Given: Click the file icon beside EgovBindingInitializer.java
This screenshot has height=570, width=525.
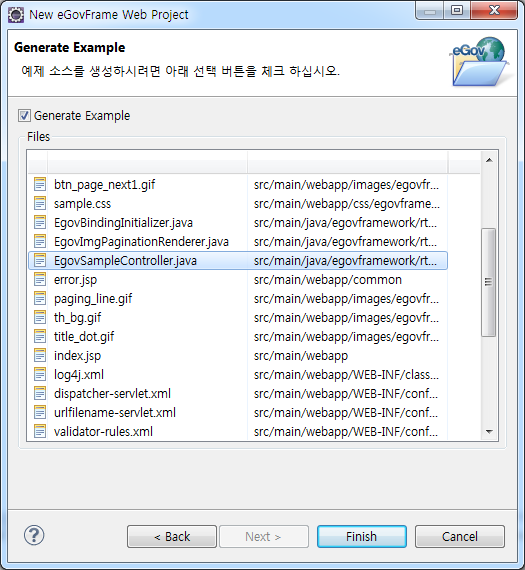Looking at the screenshot, I should point(40,222).
